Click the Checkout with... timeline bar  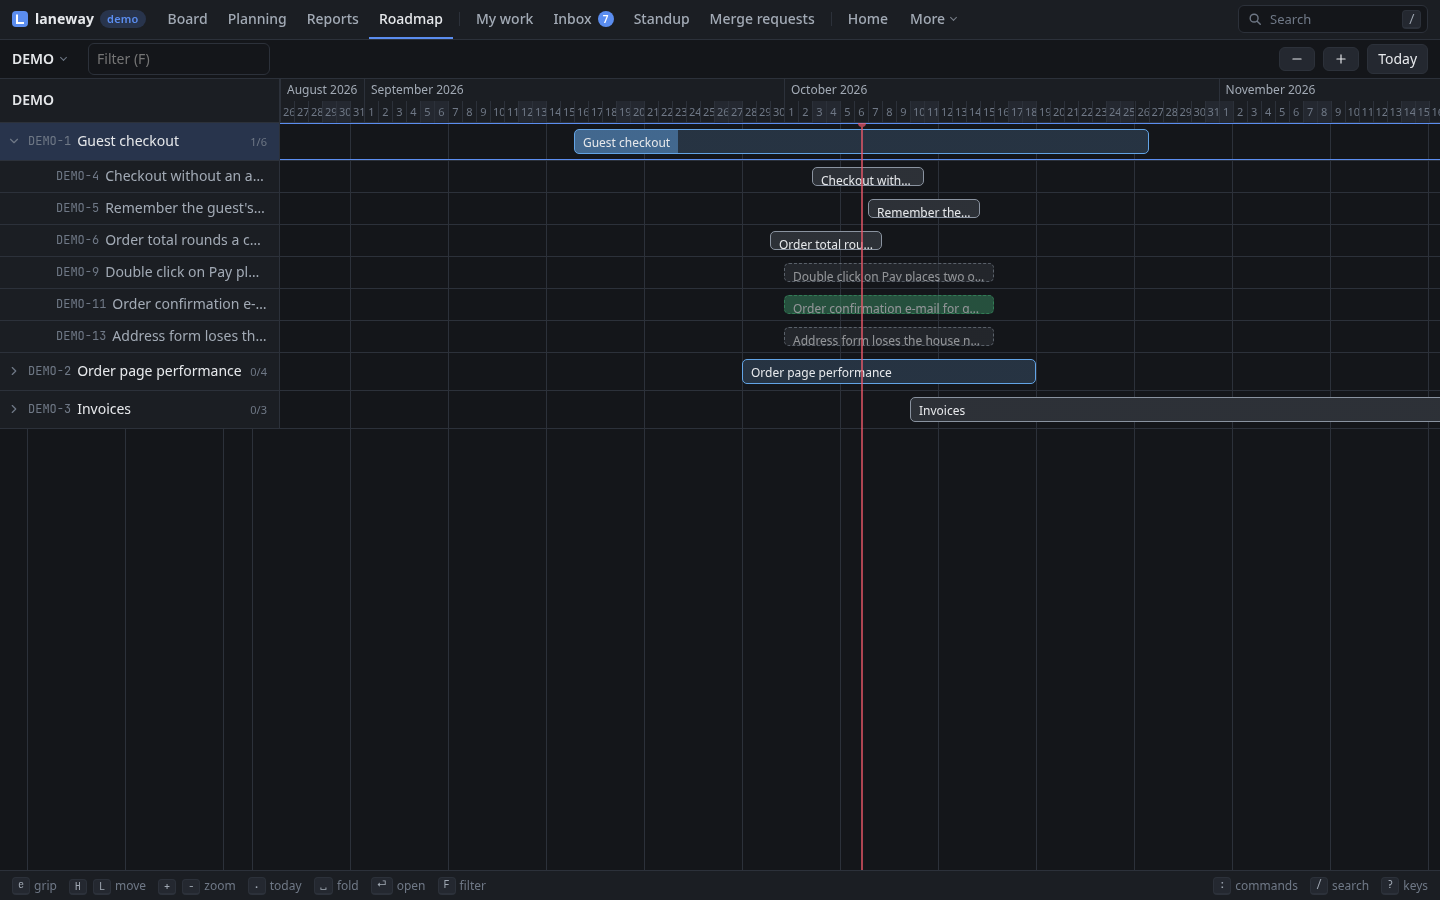pyautogui.click(x=868, y=177)
